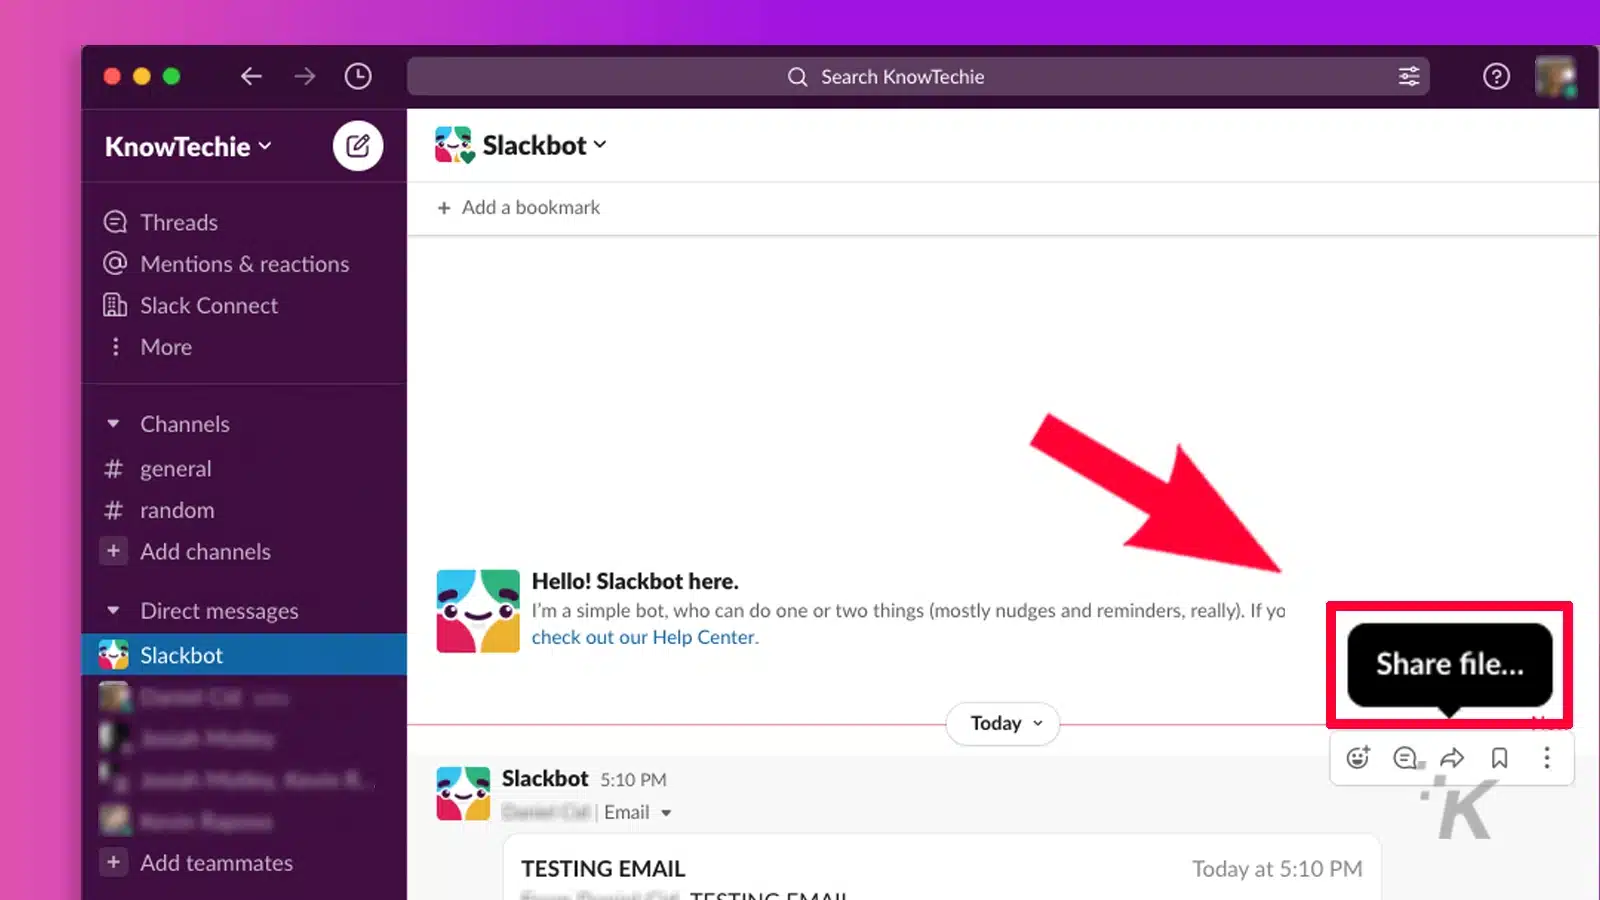The image size is (1600, 900).
Task: Open the user profile avatar
Action: pos(1555,76)
